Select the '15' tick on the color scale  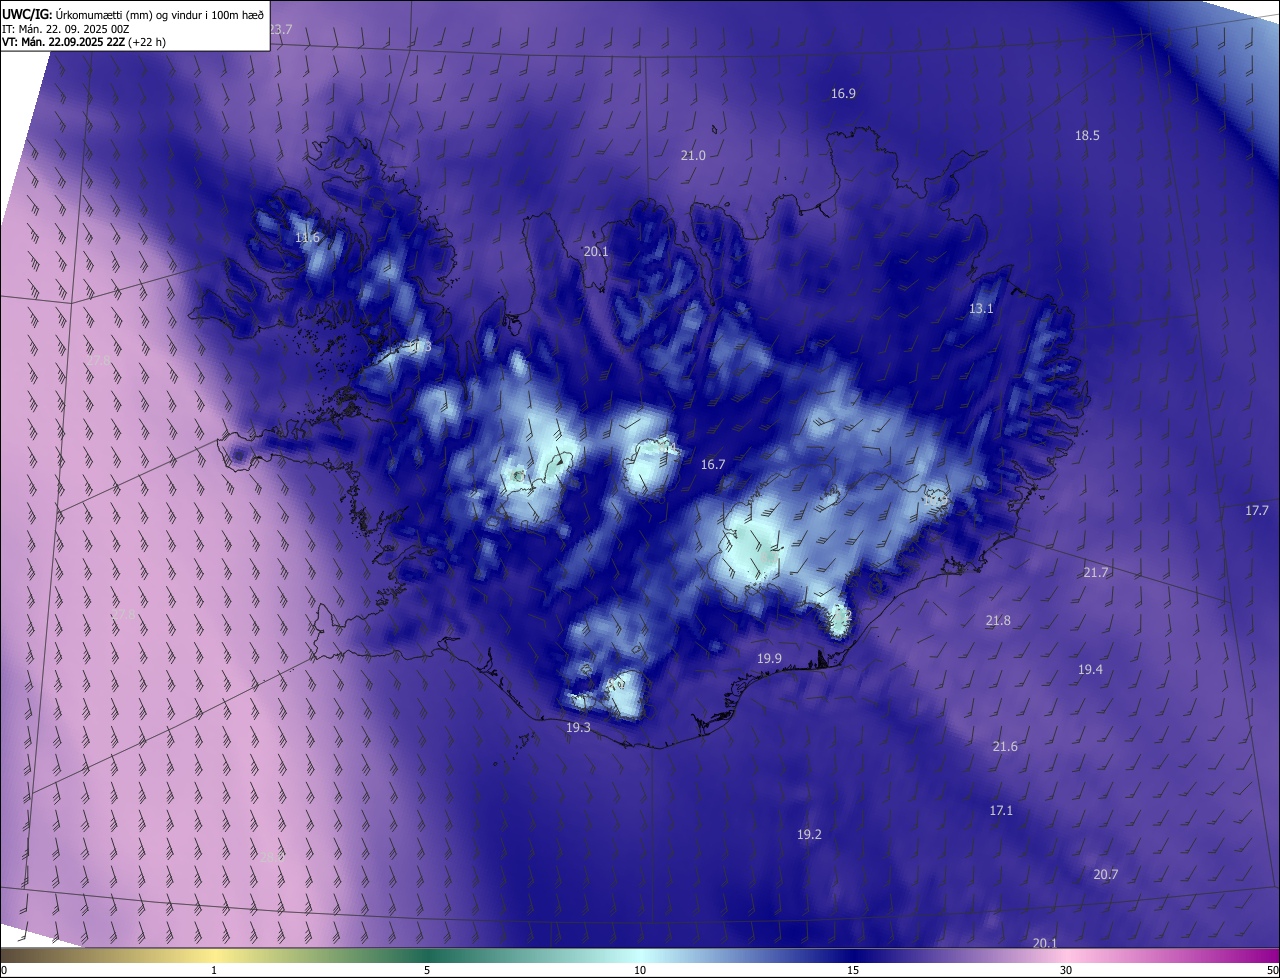click(853, 970)
